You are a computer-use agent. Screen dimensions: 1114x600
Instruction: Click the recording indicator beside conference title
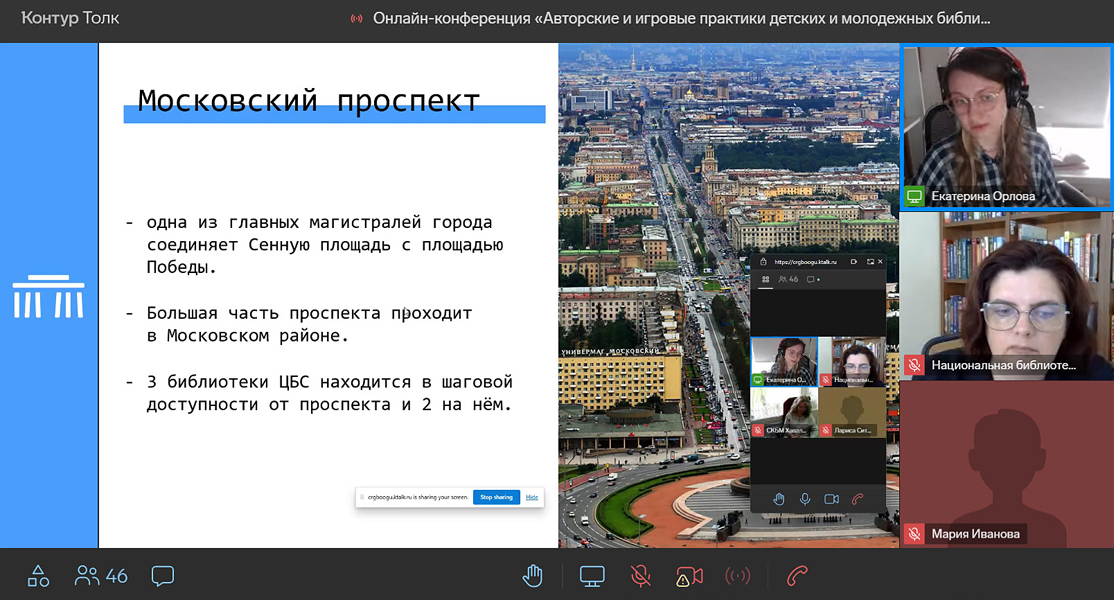point(356,18)
